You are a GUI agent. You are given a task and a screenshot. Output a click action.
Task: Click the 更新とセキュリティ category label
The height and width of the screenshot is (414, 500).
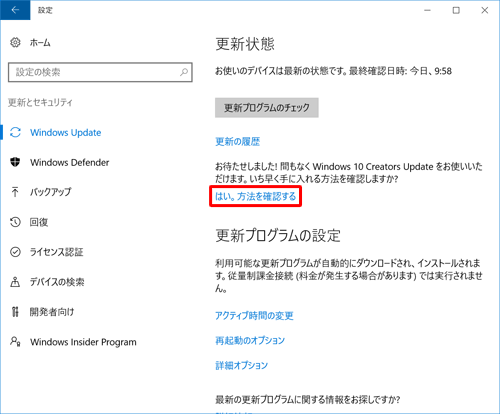[x=40, y=102]
